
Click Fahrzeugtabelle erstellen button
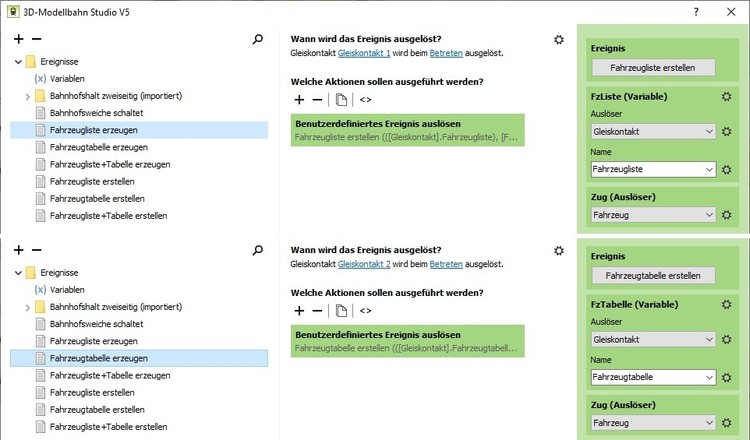pyautogui.click(x=654, y=275)
